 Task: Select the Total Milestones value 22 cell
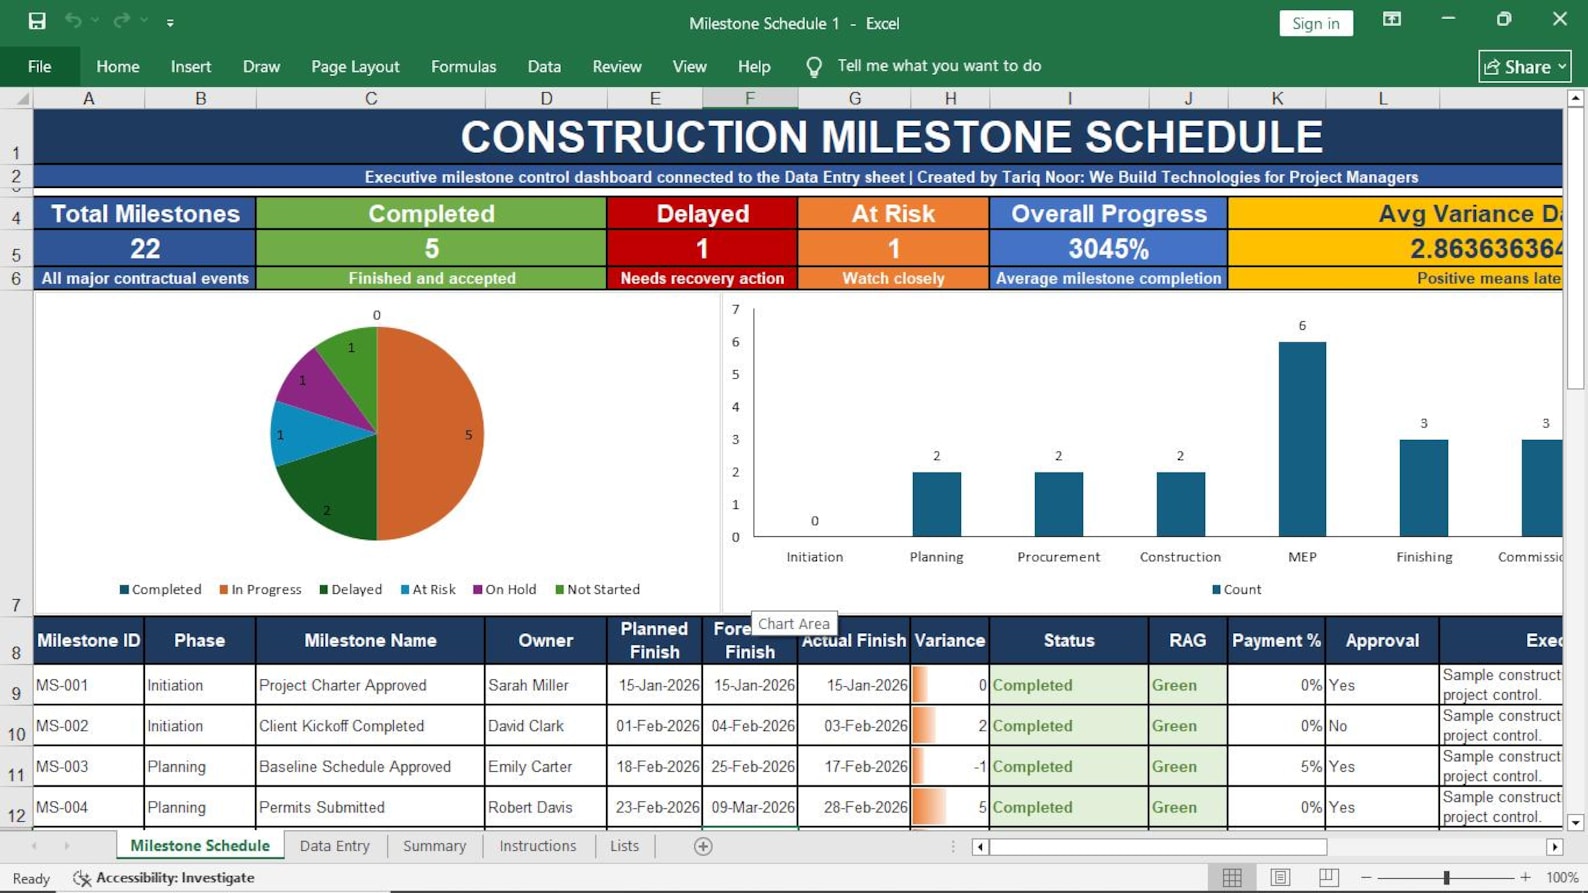pyautogui.click(x=145, y=248)
